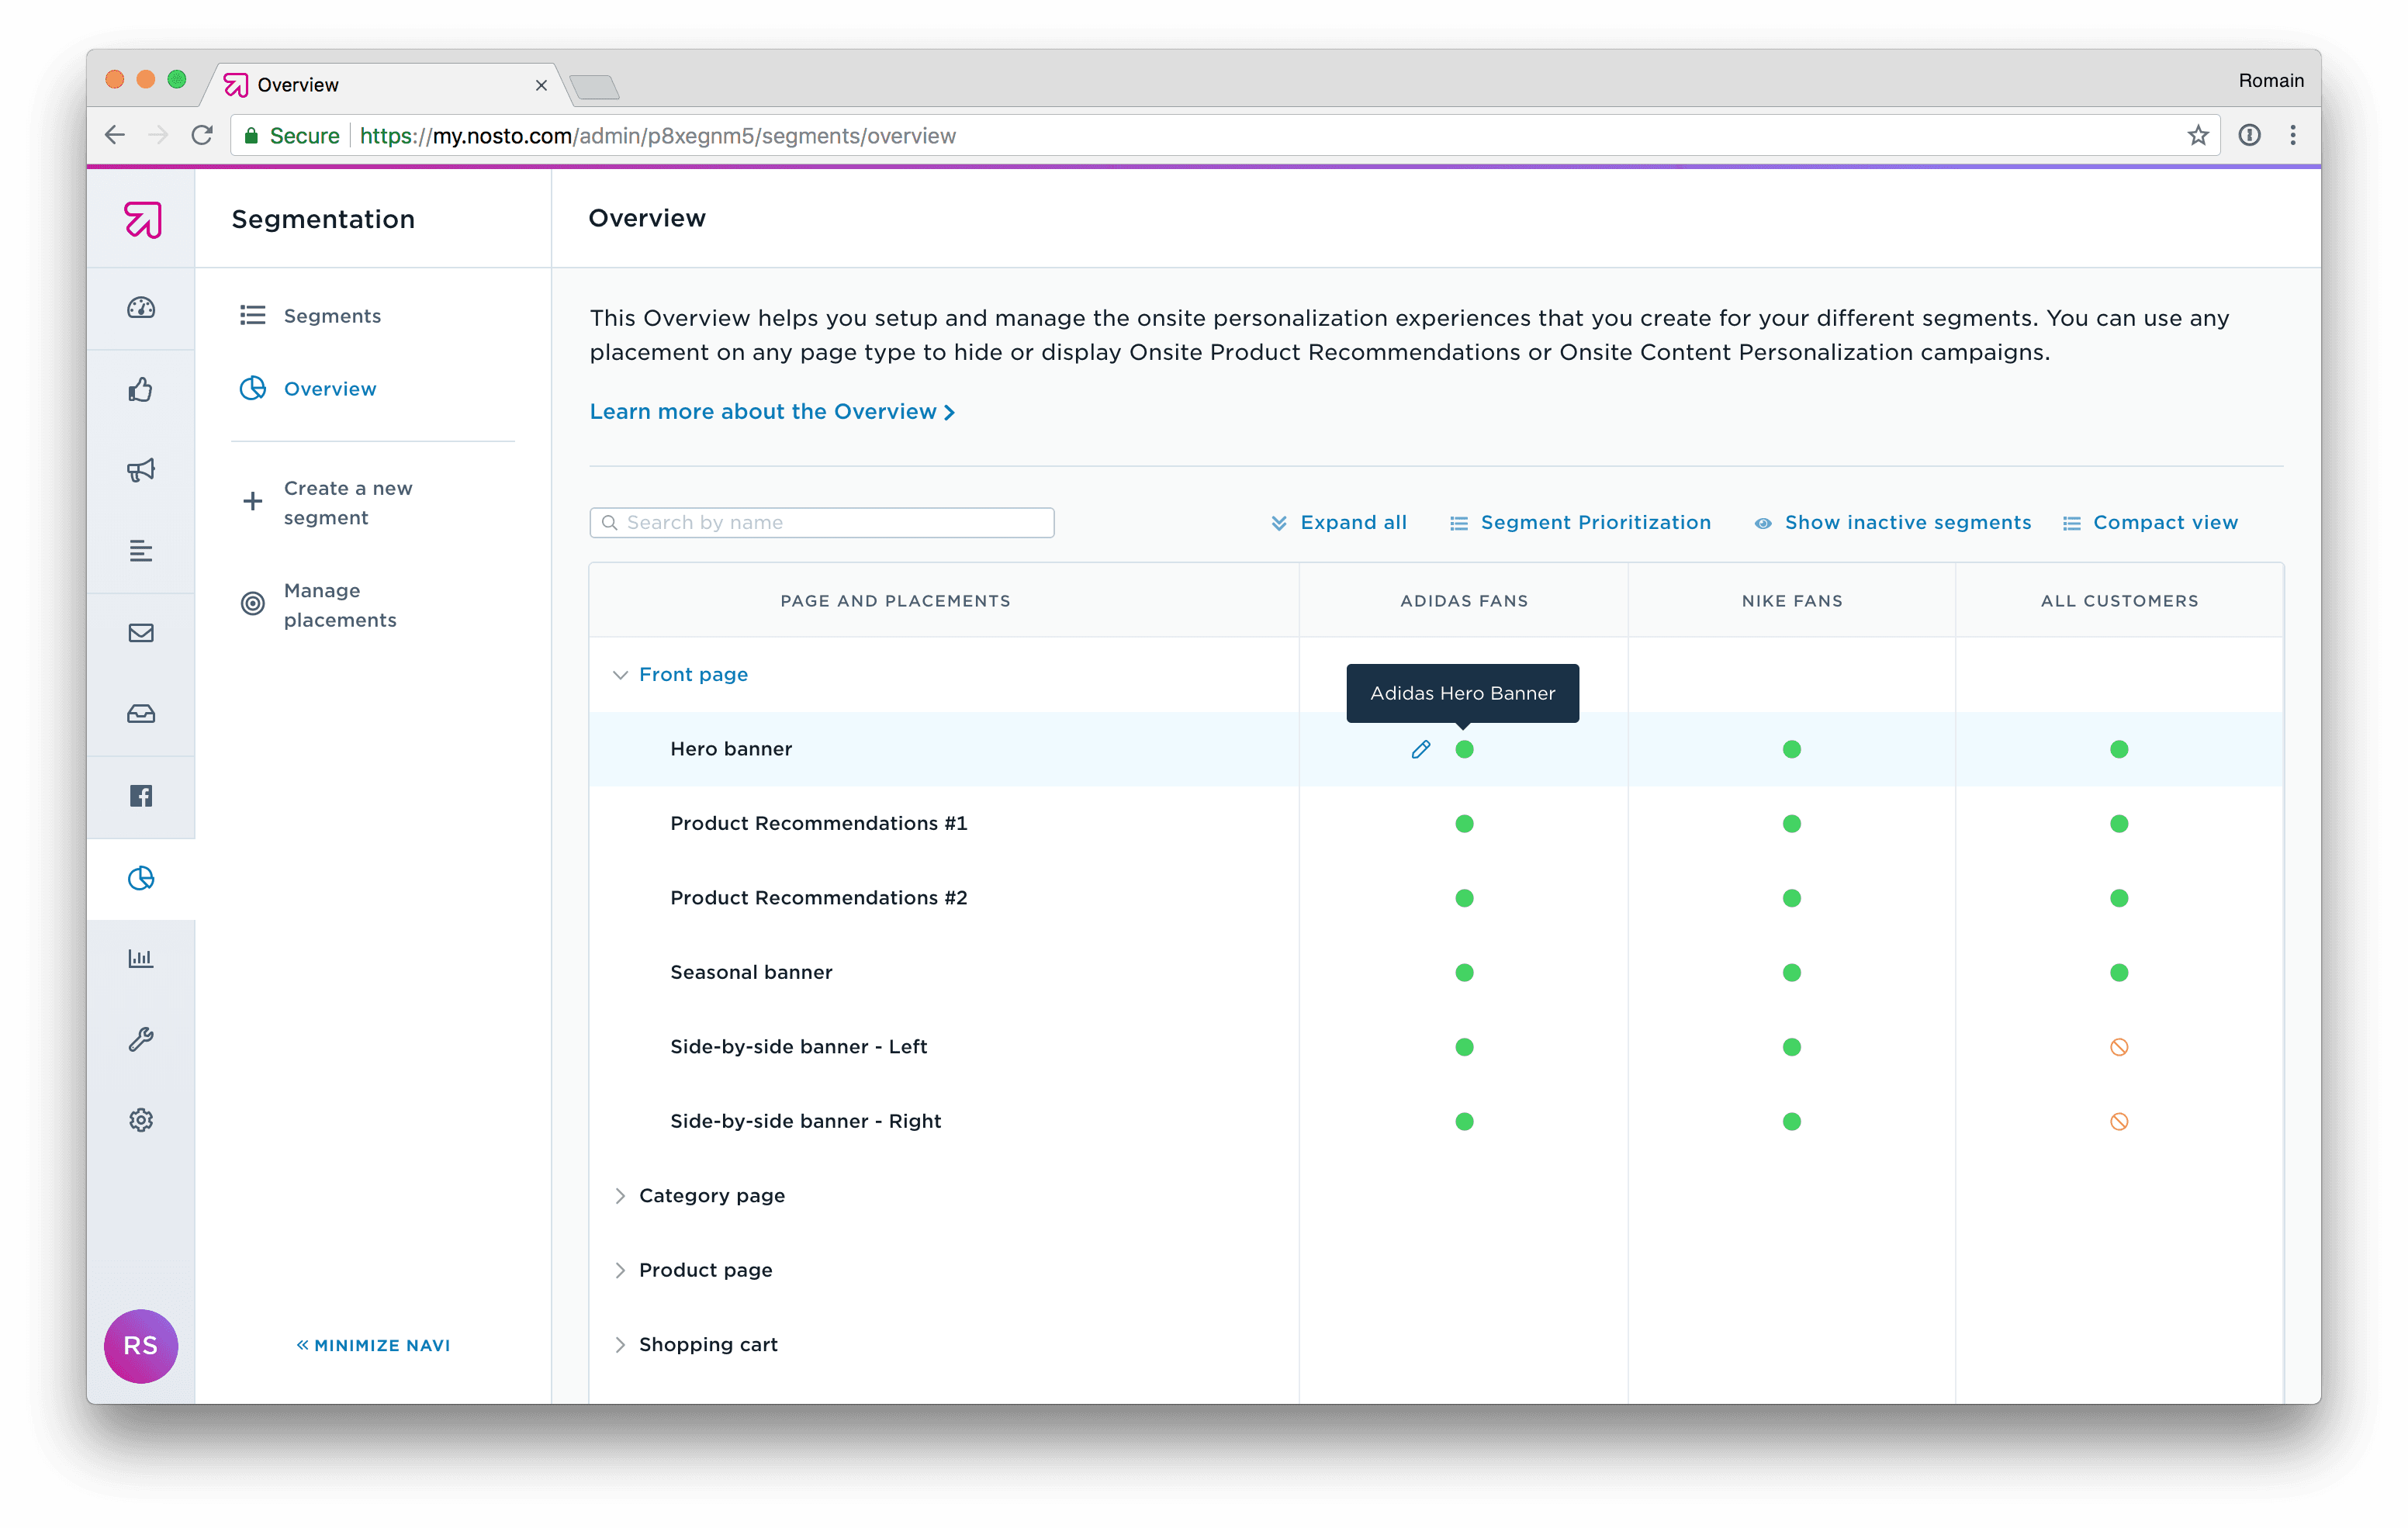Click the Side-by-side banner - Right label
2408x1528 pixels.
pyautogui.click(x=806, y=1122)
